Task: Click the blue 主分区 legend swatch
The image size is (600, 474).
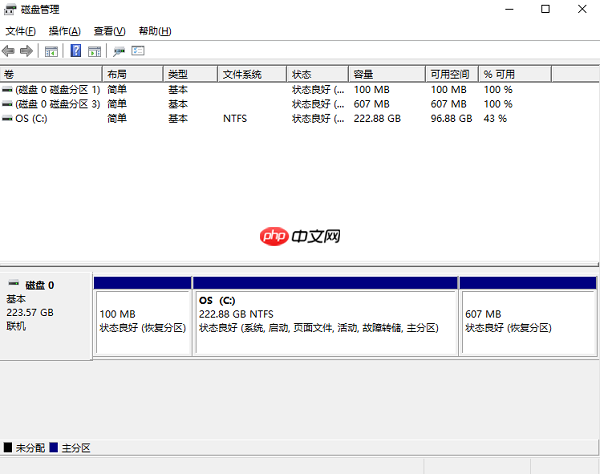Action: [54, 447]
